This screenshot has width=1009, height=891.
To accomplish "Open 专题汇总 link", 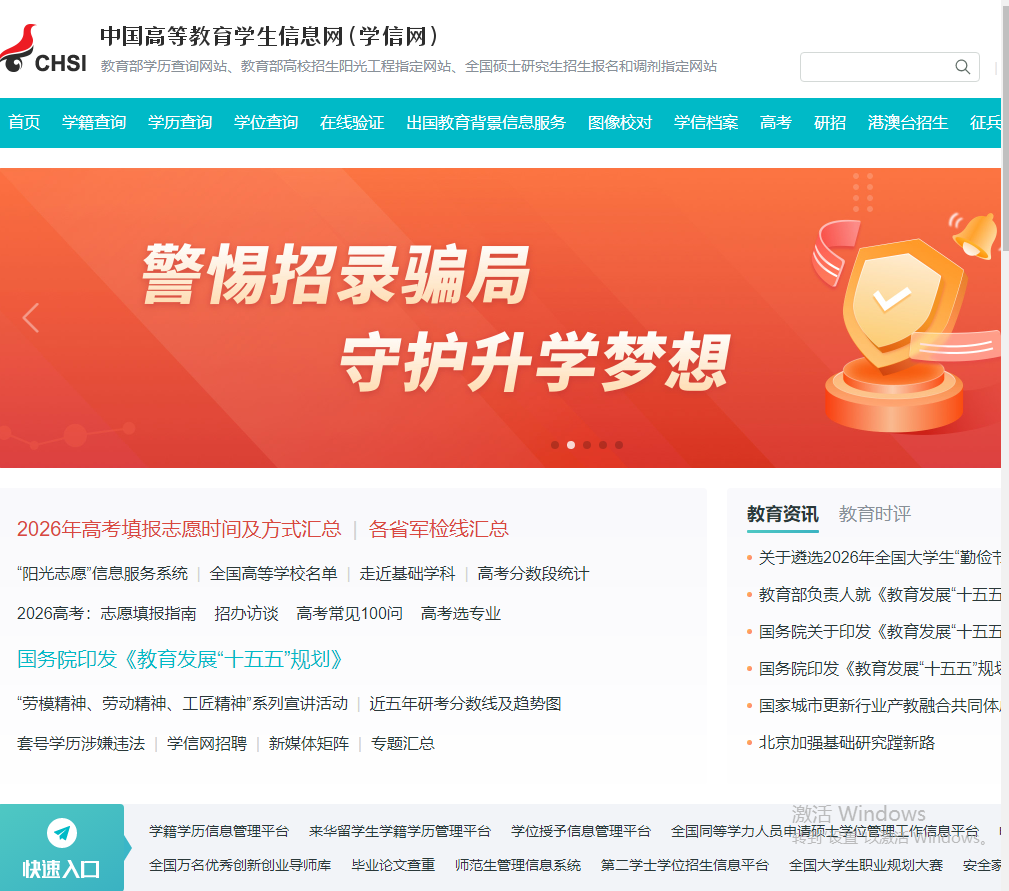I will 403,743.
